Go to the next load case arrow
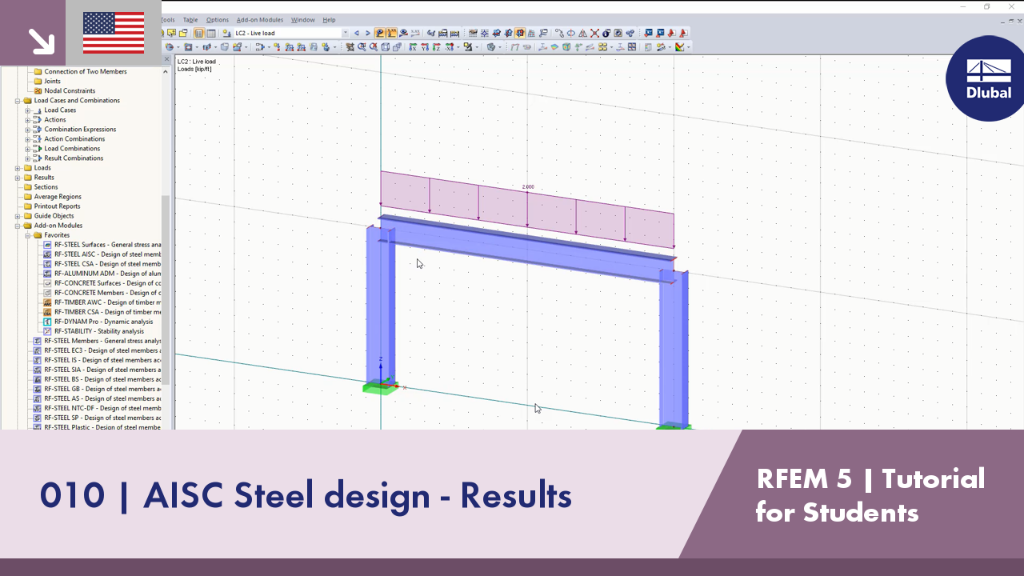 [x=368, y=33]
